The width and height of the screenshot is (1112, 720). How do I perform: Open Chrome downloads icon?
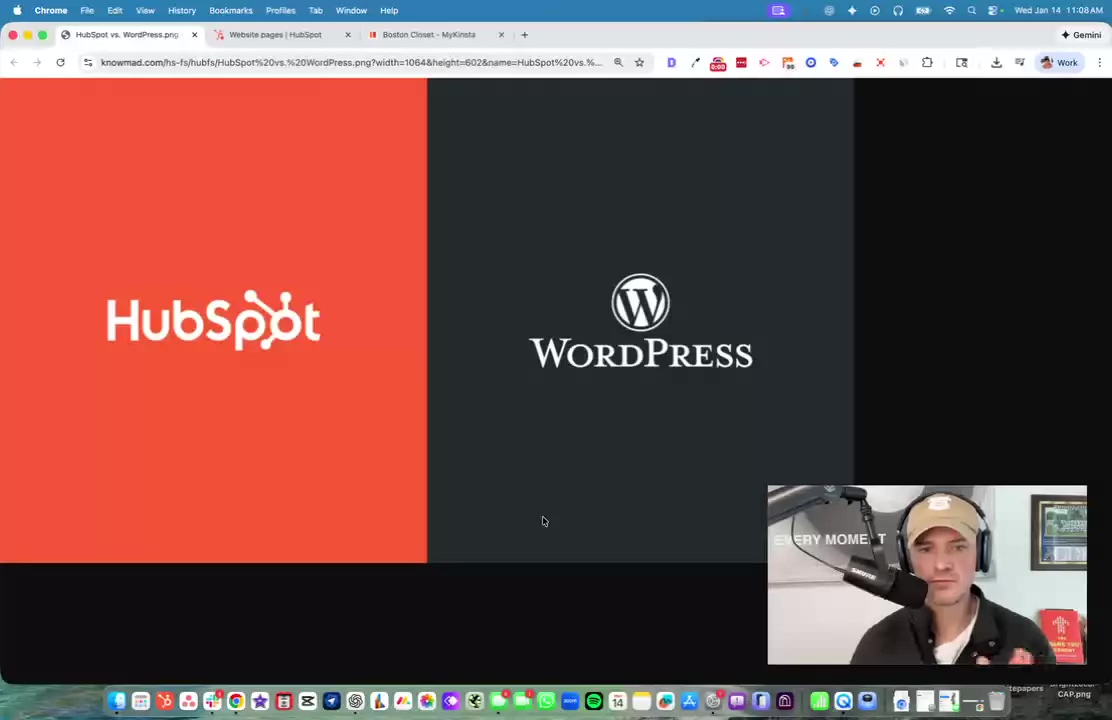point(996,62)
